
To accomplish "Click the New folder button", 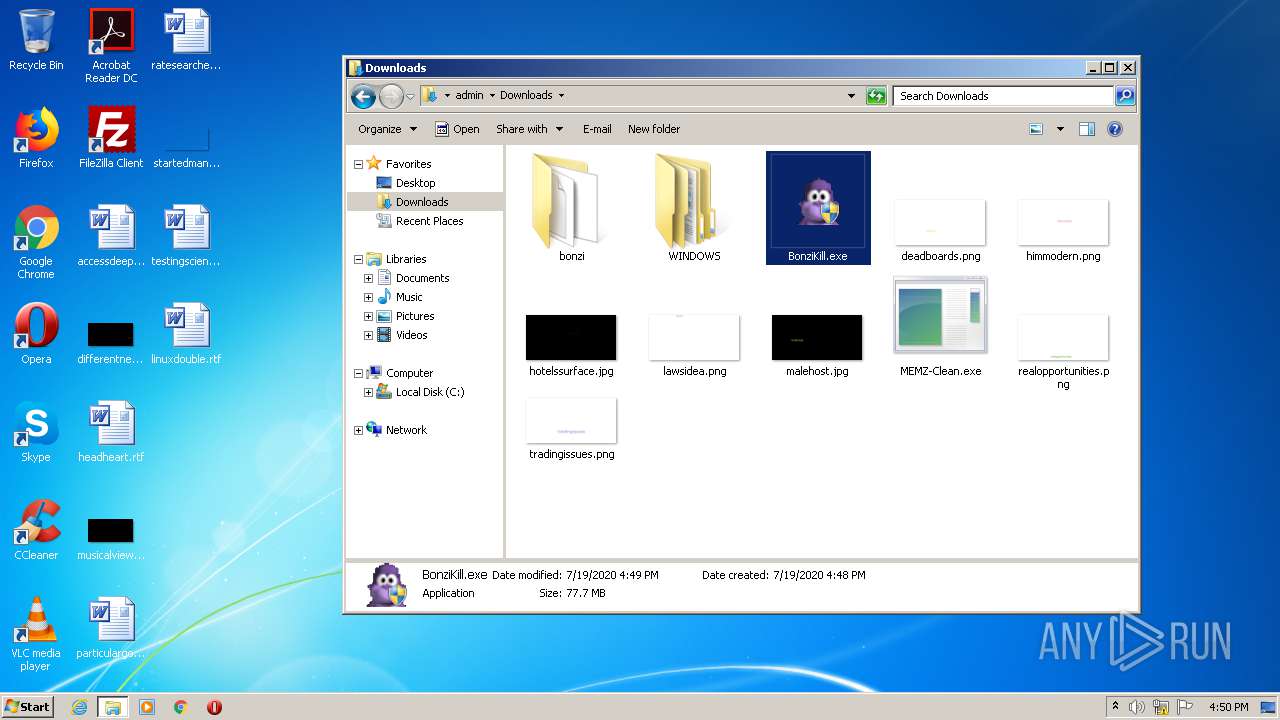I will click(x=654, y=129).
